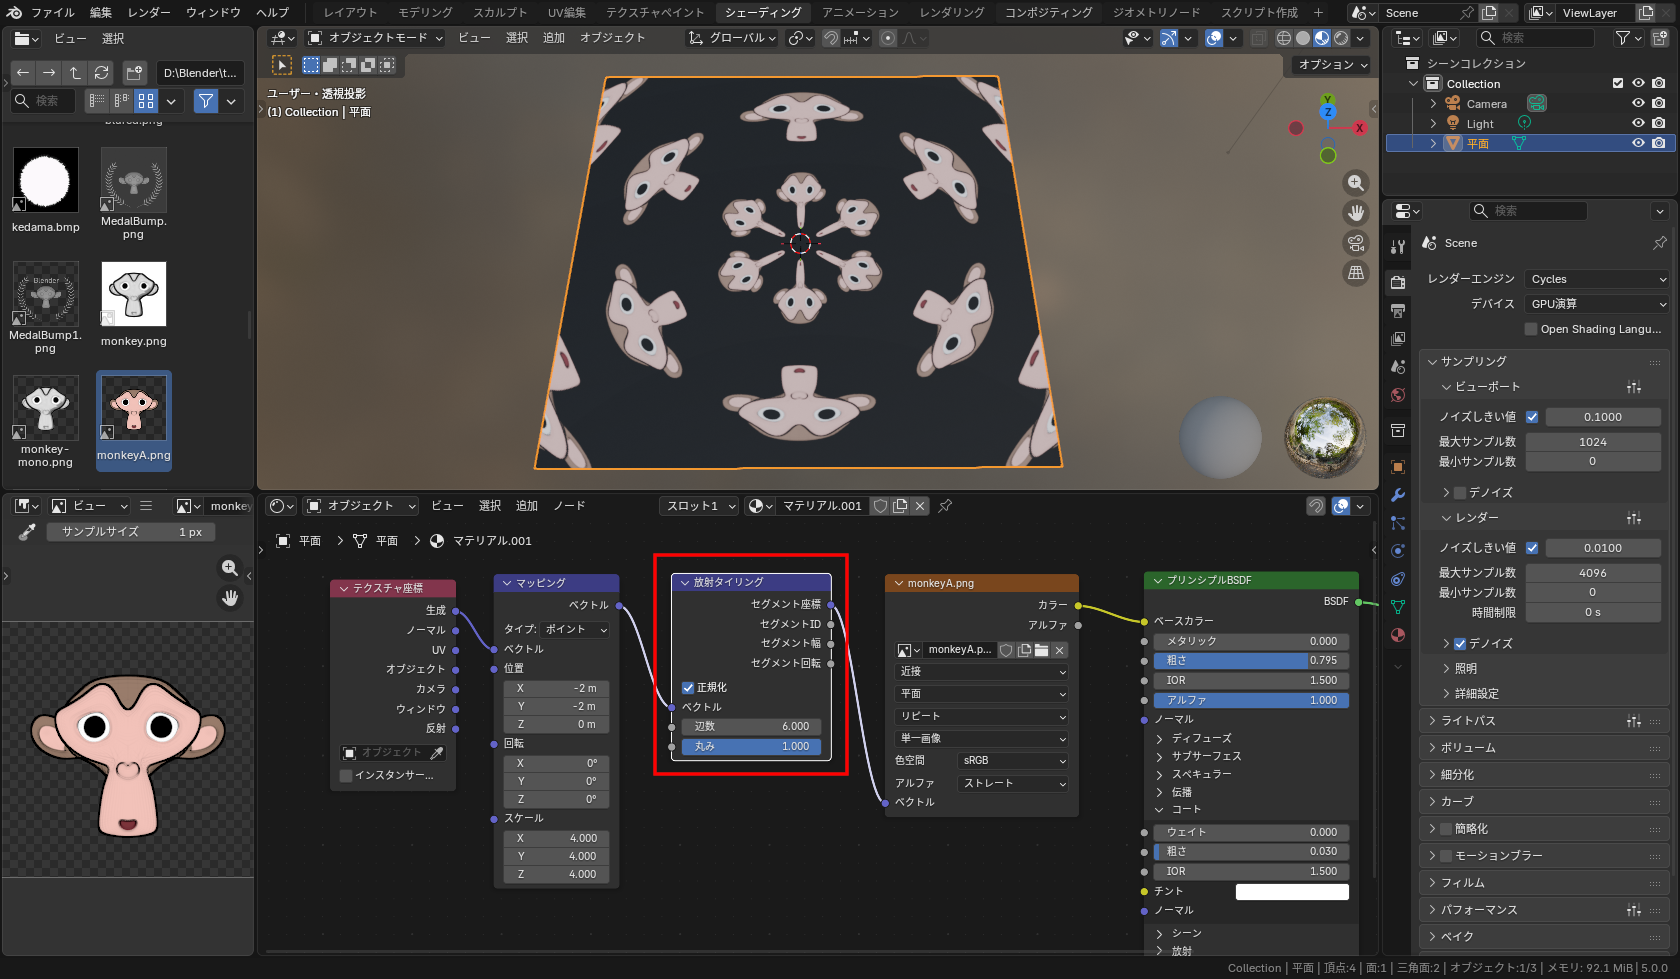1680x979 pixels.
Task: Exclude Collection from view layer checkbox
Action: (x=1618, y=84)
